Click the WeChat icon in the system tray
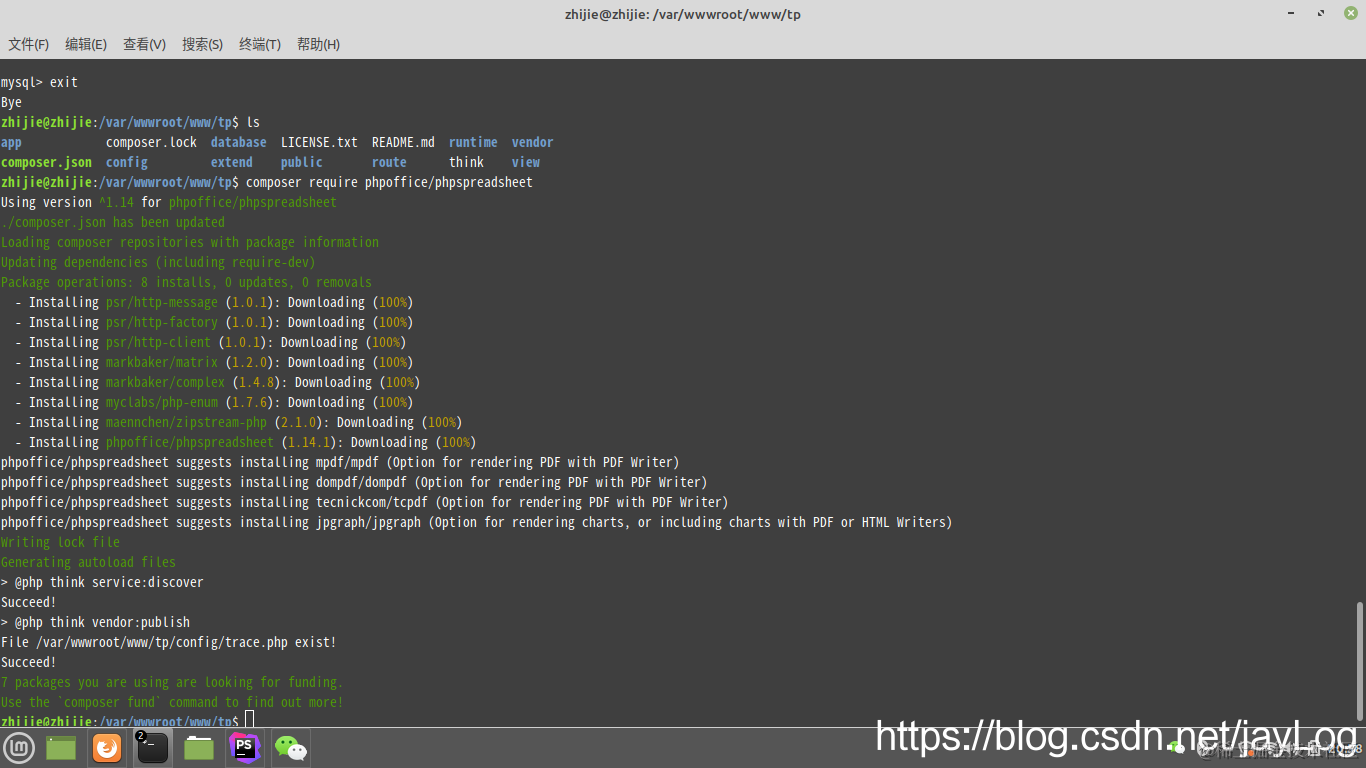The height and width of the screenshot is (768, 1366). (1176, 749)
